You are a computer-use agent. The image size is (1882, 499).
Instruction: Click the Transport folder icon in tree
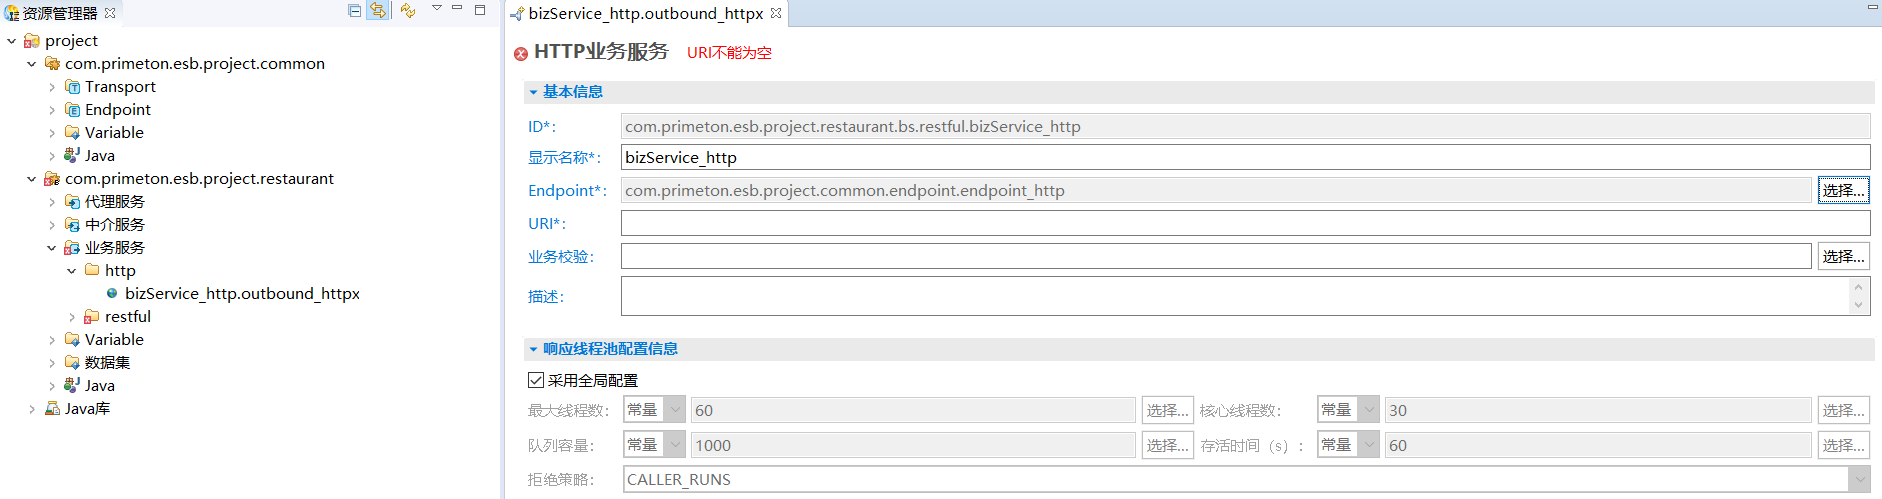pos(73,87)
